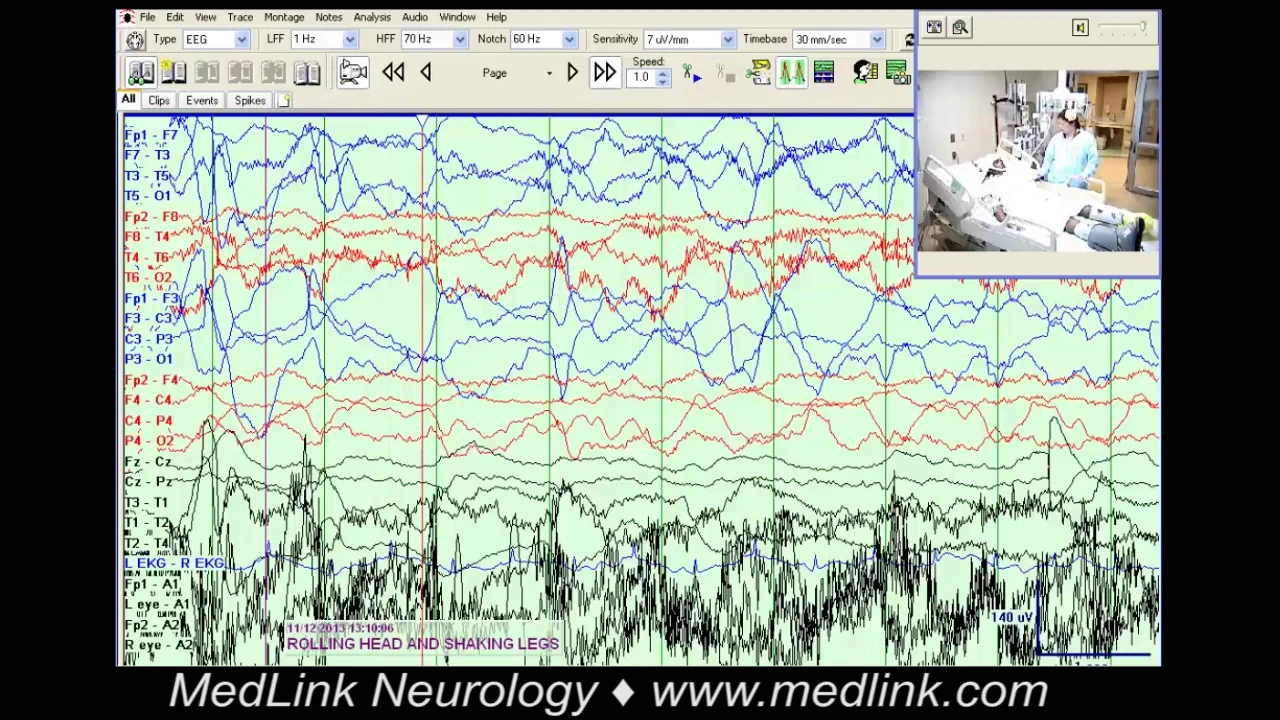Step back one page with single left arrow
1280x720 pixels.
426,72
